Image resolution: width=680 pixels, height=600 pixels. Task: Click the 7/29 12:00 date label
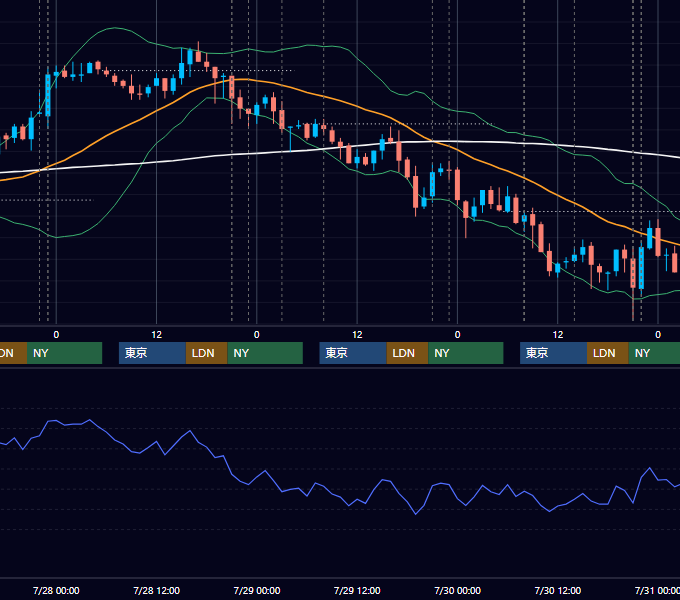click(357, 590)
